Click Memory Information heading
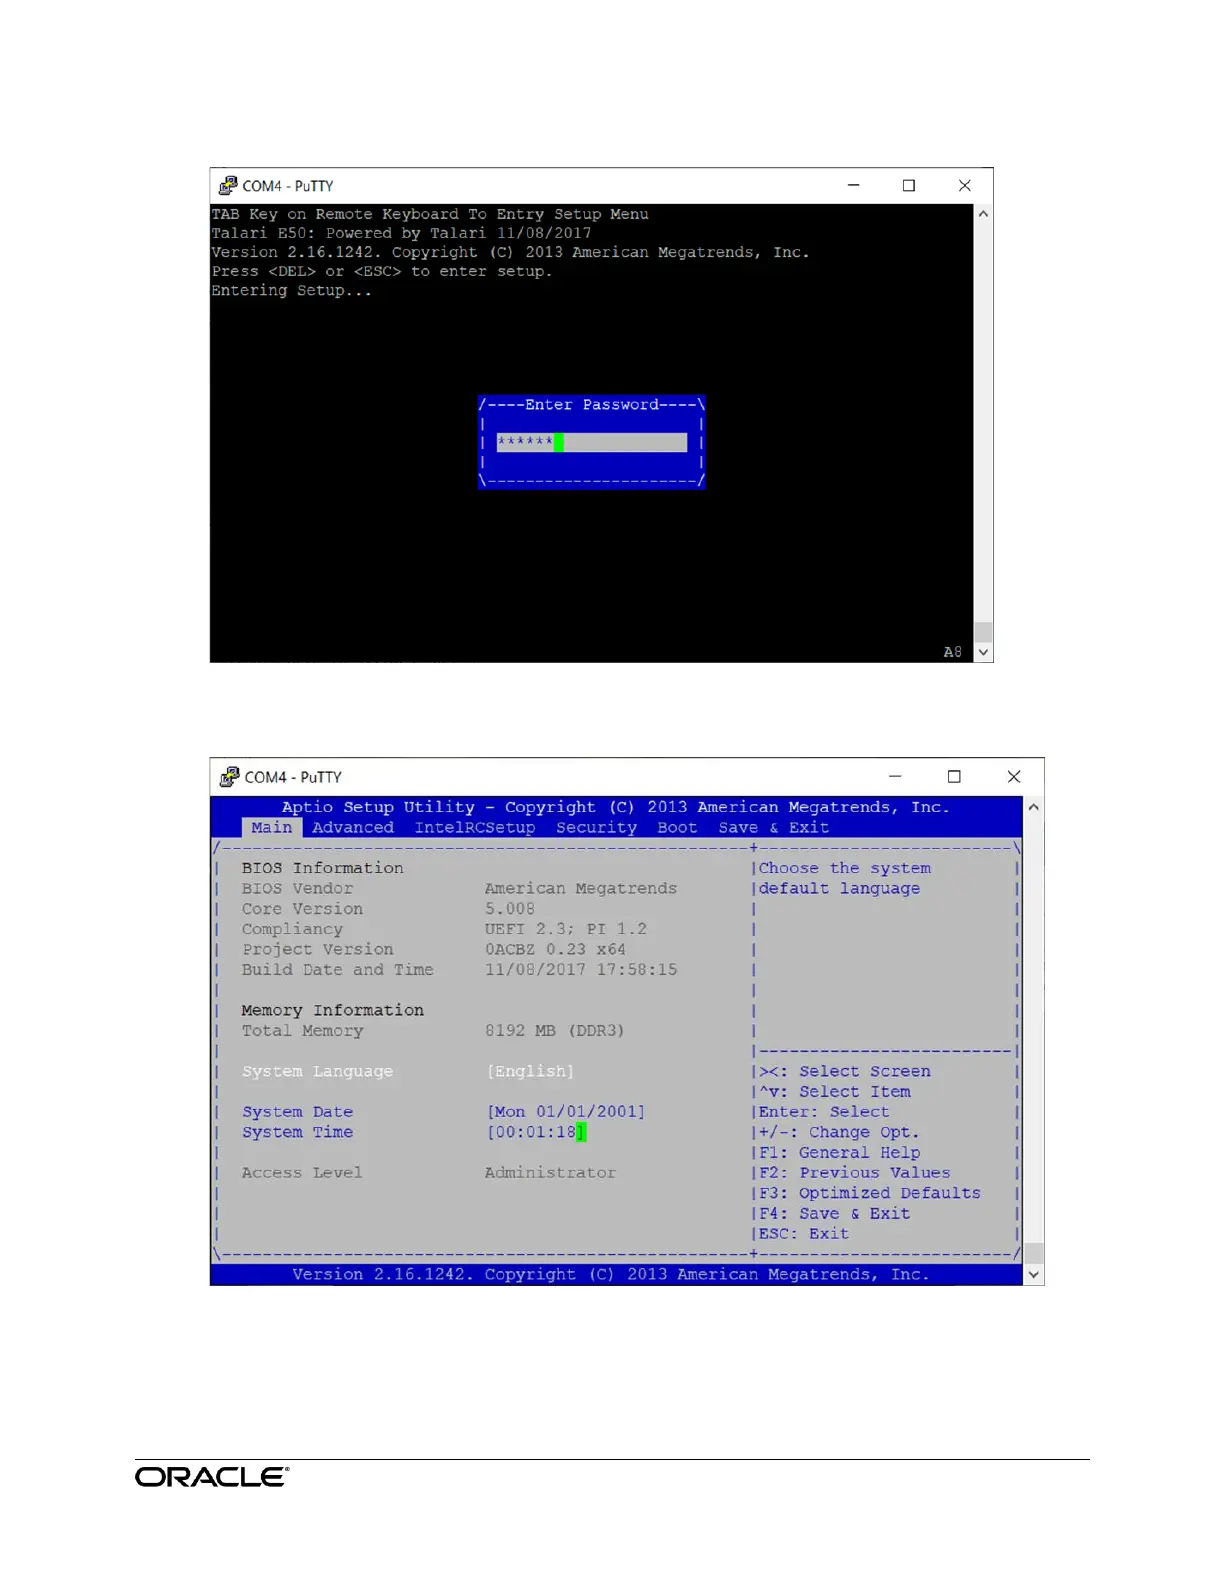 pyautogui.click(x=332, y=1010)
